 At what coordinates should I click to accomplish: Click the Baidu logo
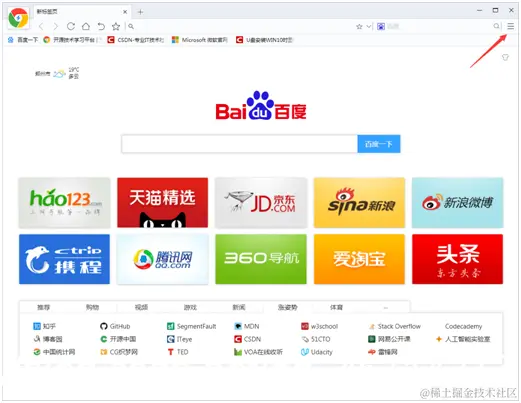pos(261,105)
